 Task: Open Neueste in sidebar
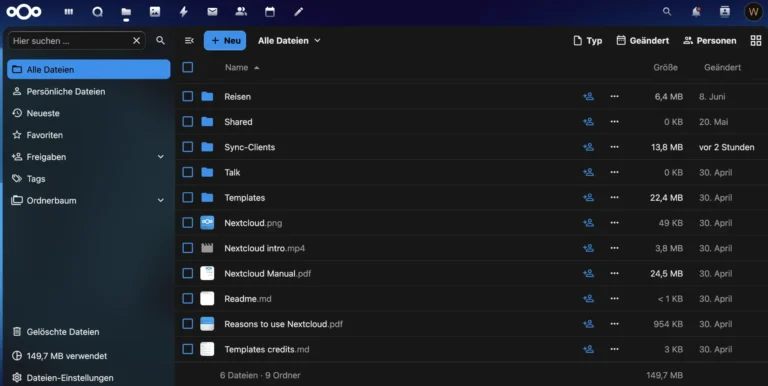(x=89, y=113)
